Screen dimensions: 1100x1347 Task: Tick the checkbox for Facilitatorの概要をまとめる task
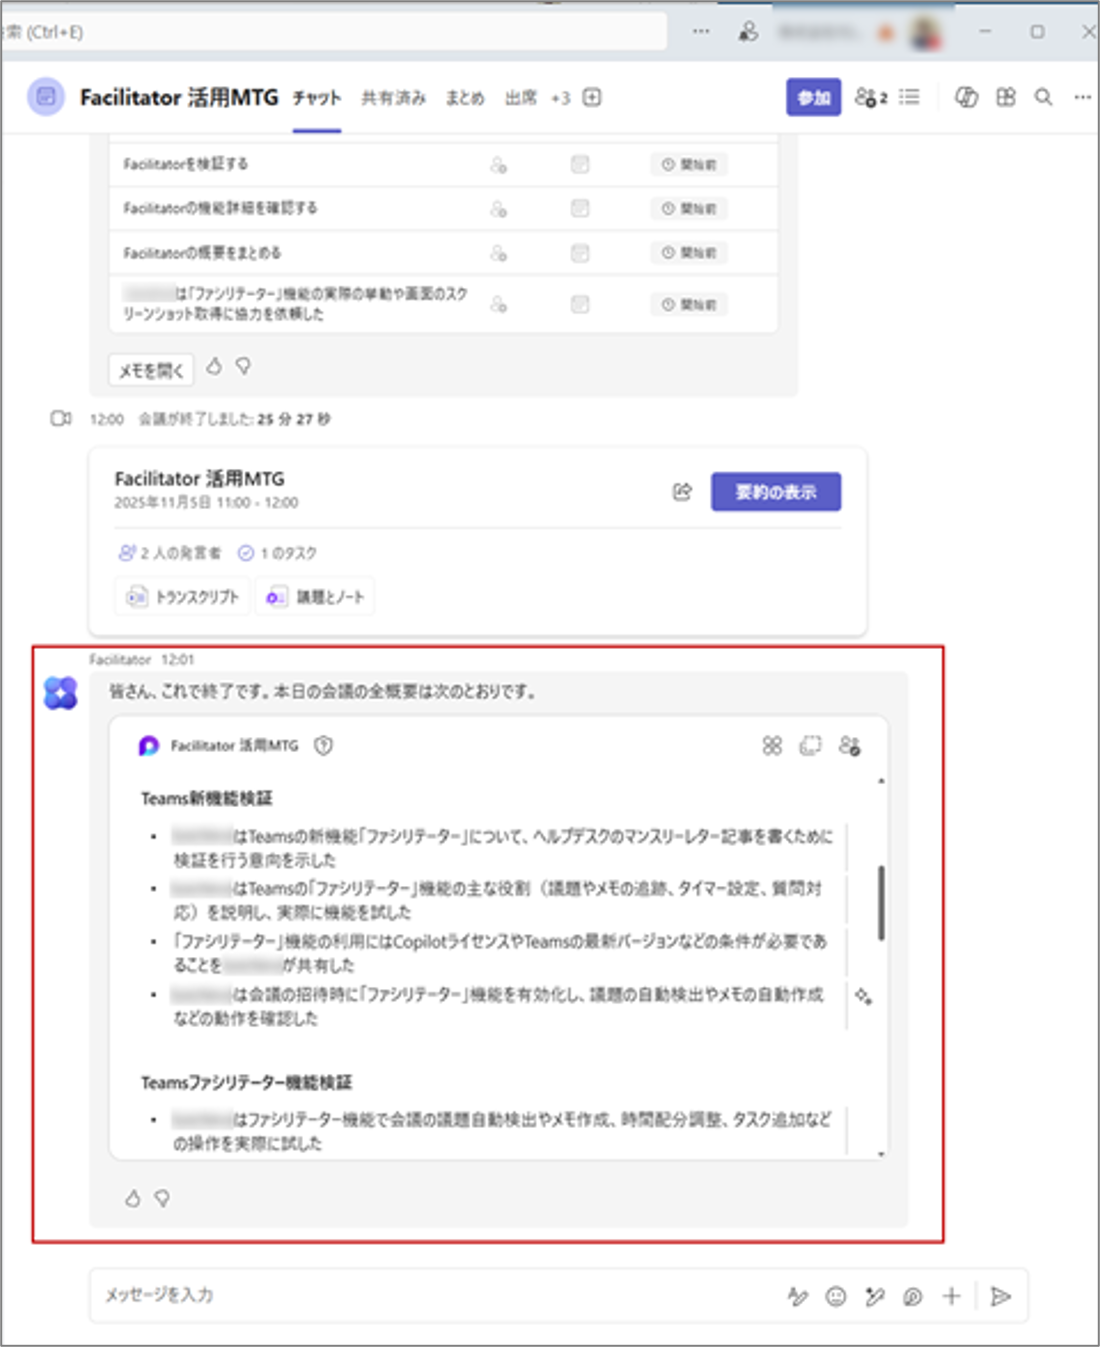click(580, 253)
